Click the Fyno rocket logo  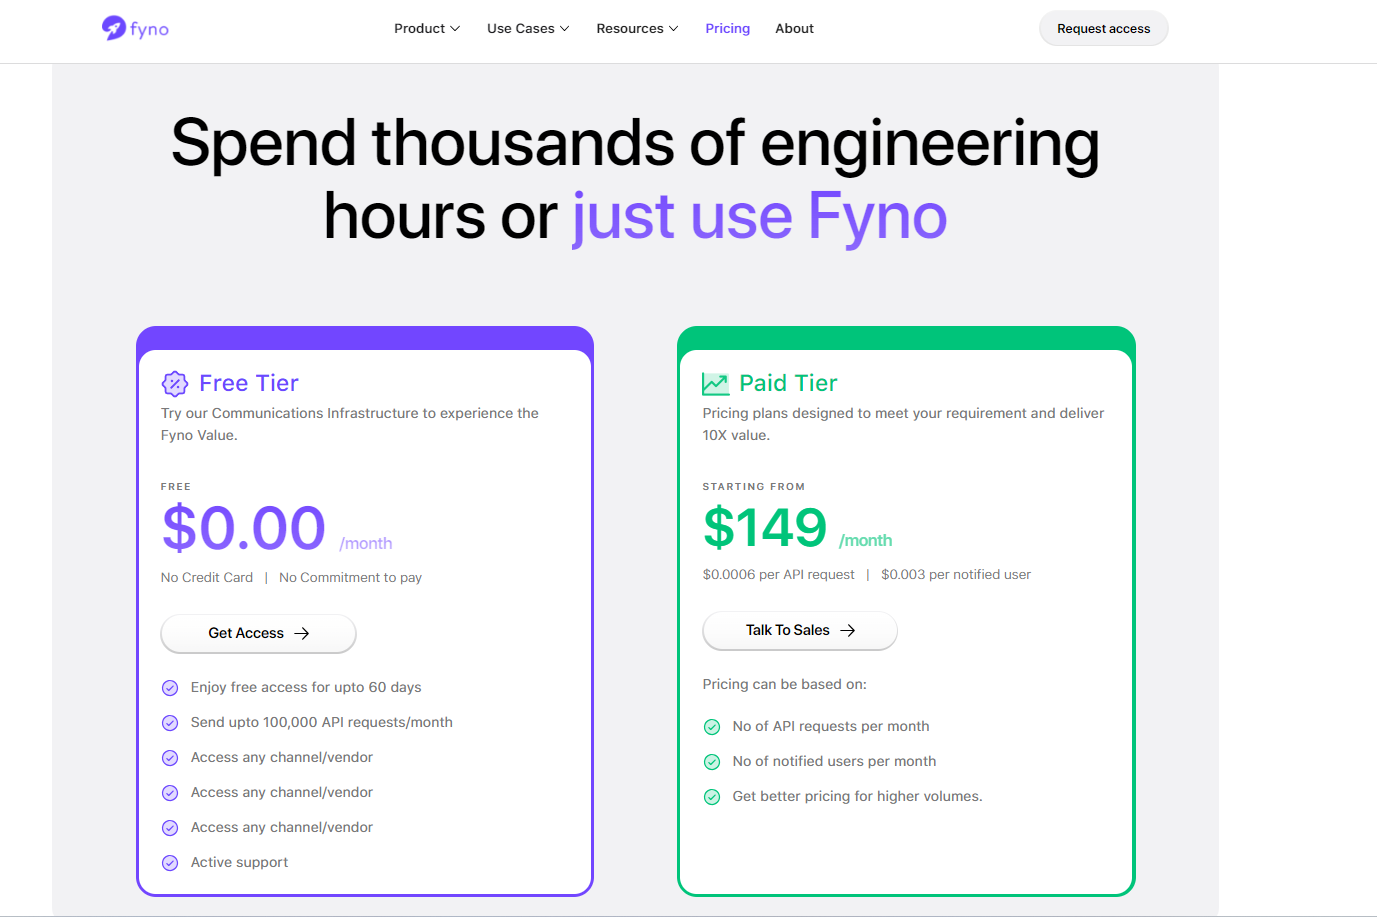point(114,28)
